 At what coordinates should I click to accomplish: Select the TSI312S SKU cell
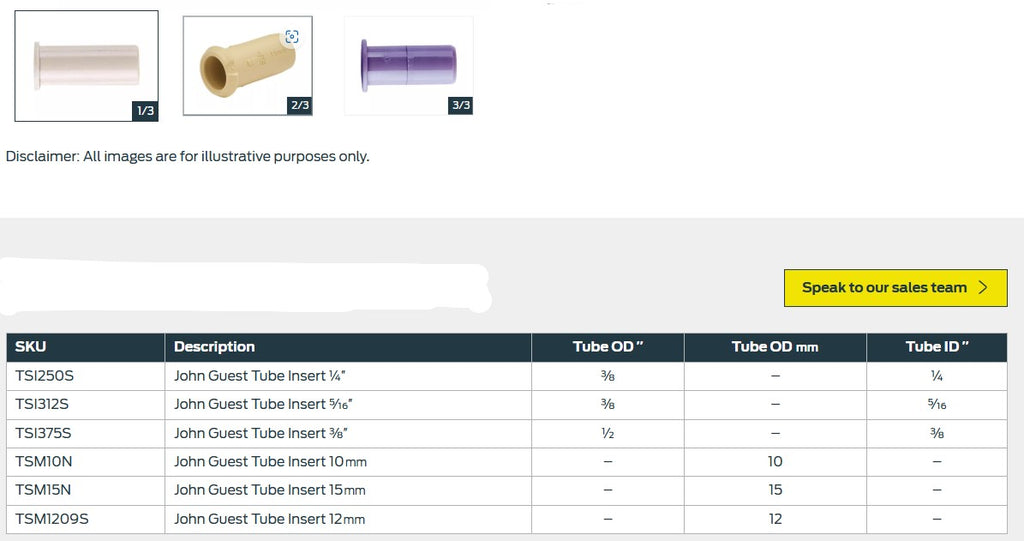[x=86, y=404]
